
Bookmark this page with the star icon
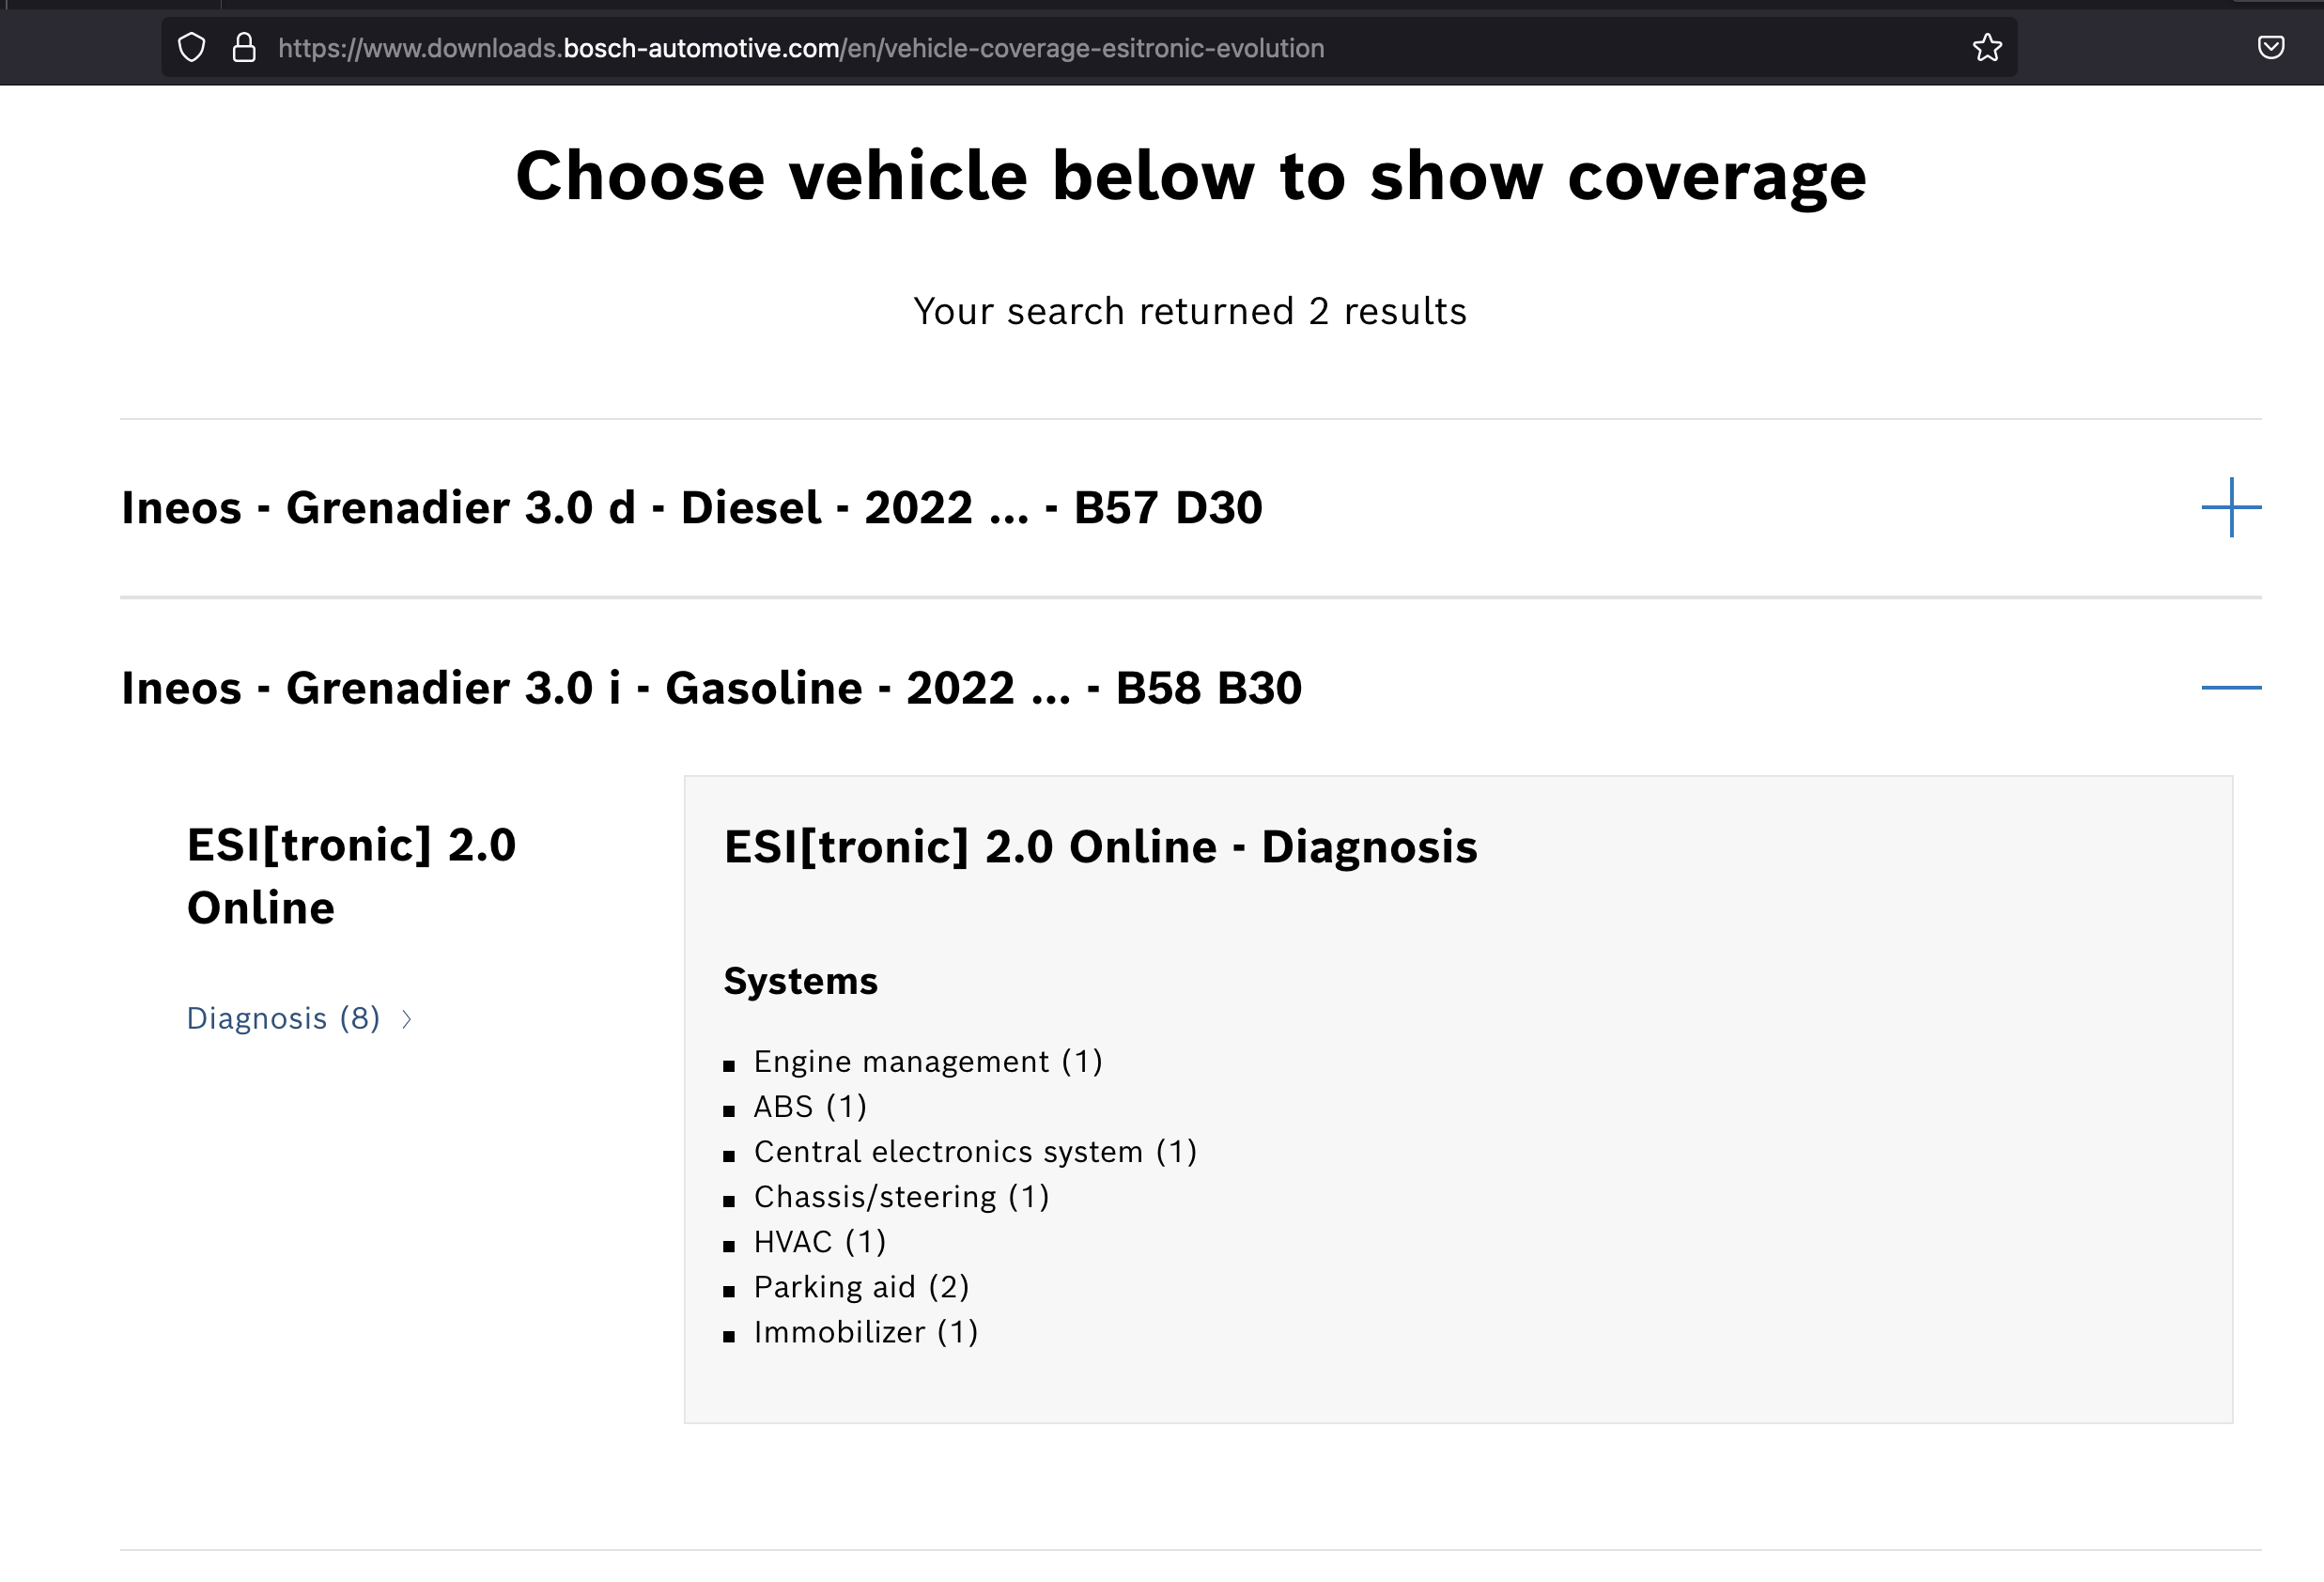(1987, 47)
